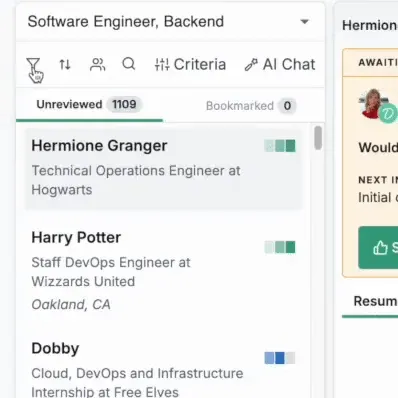Select the Hermione Granger candidate card
This screenshot has width=398, height=398.
[x=164, y=169]
